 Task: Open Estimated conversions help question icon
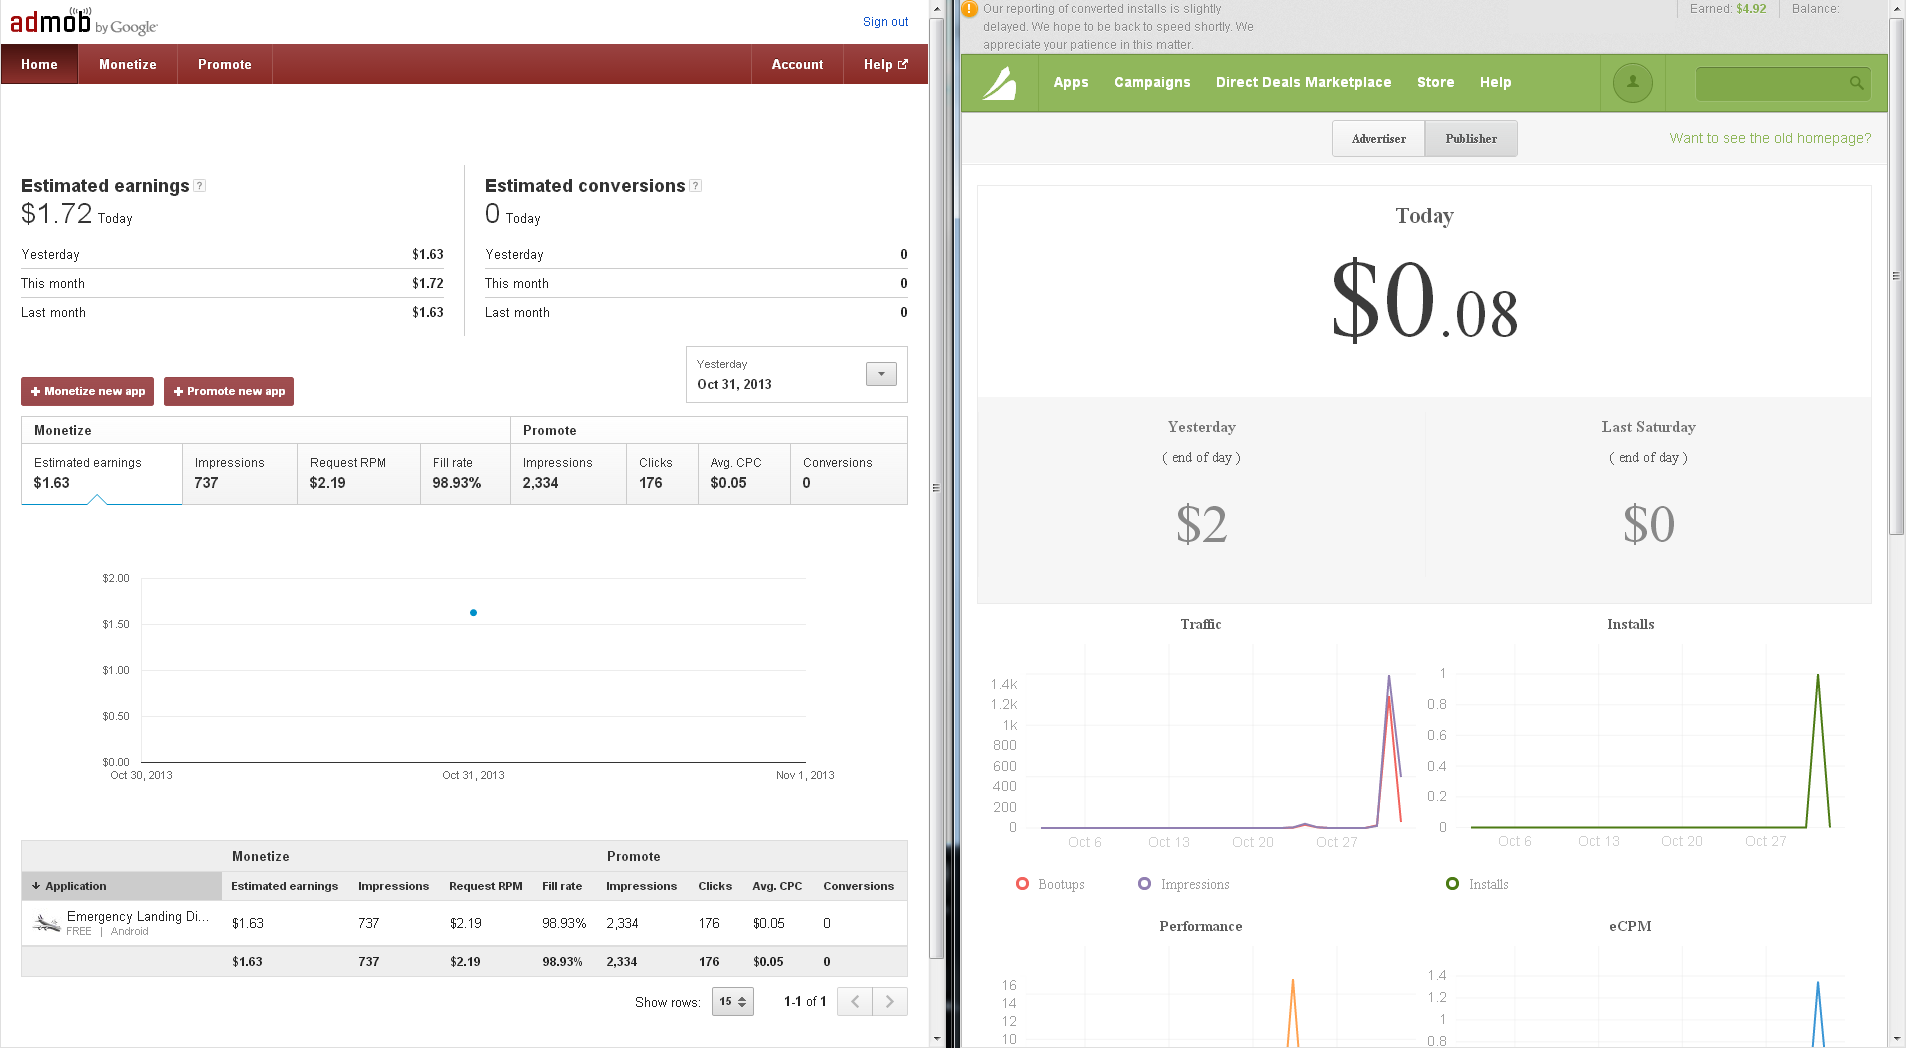click(x=696, y=185)
